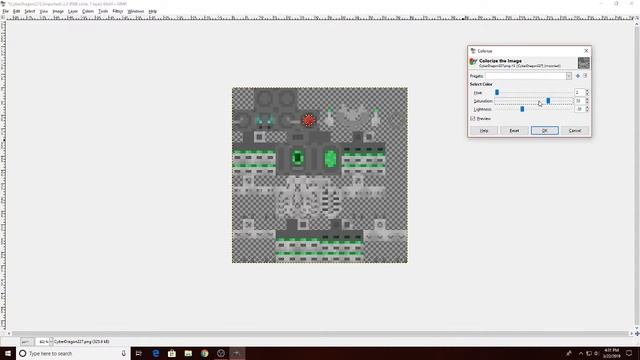Click the clock in the system tray
The width and height of the screenshot is (640, 360).
[611, 353]
